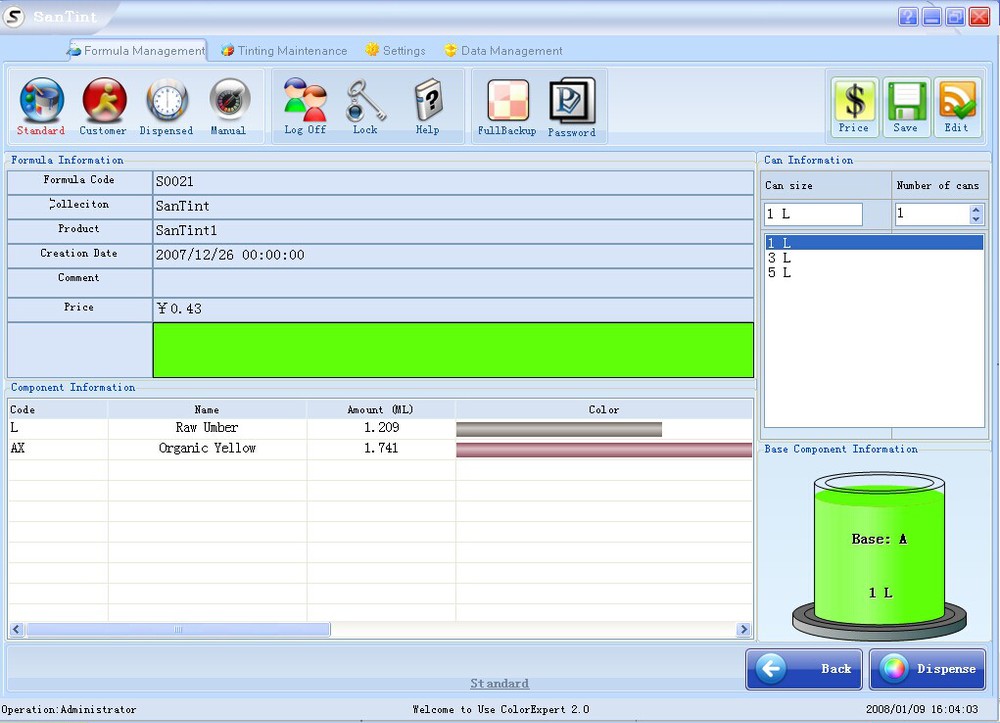Click the Amount (ML) column header
Screen dimensions: 1000x723
click(x=381, y=409)
